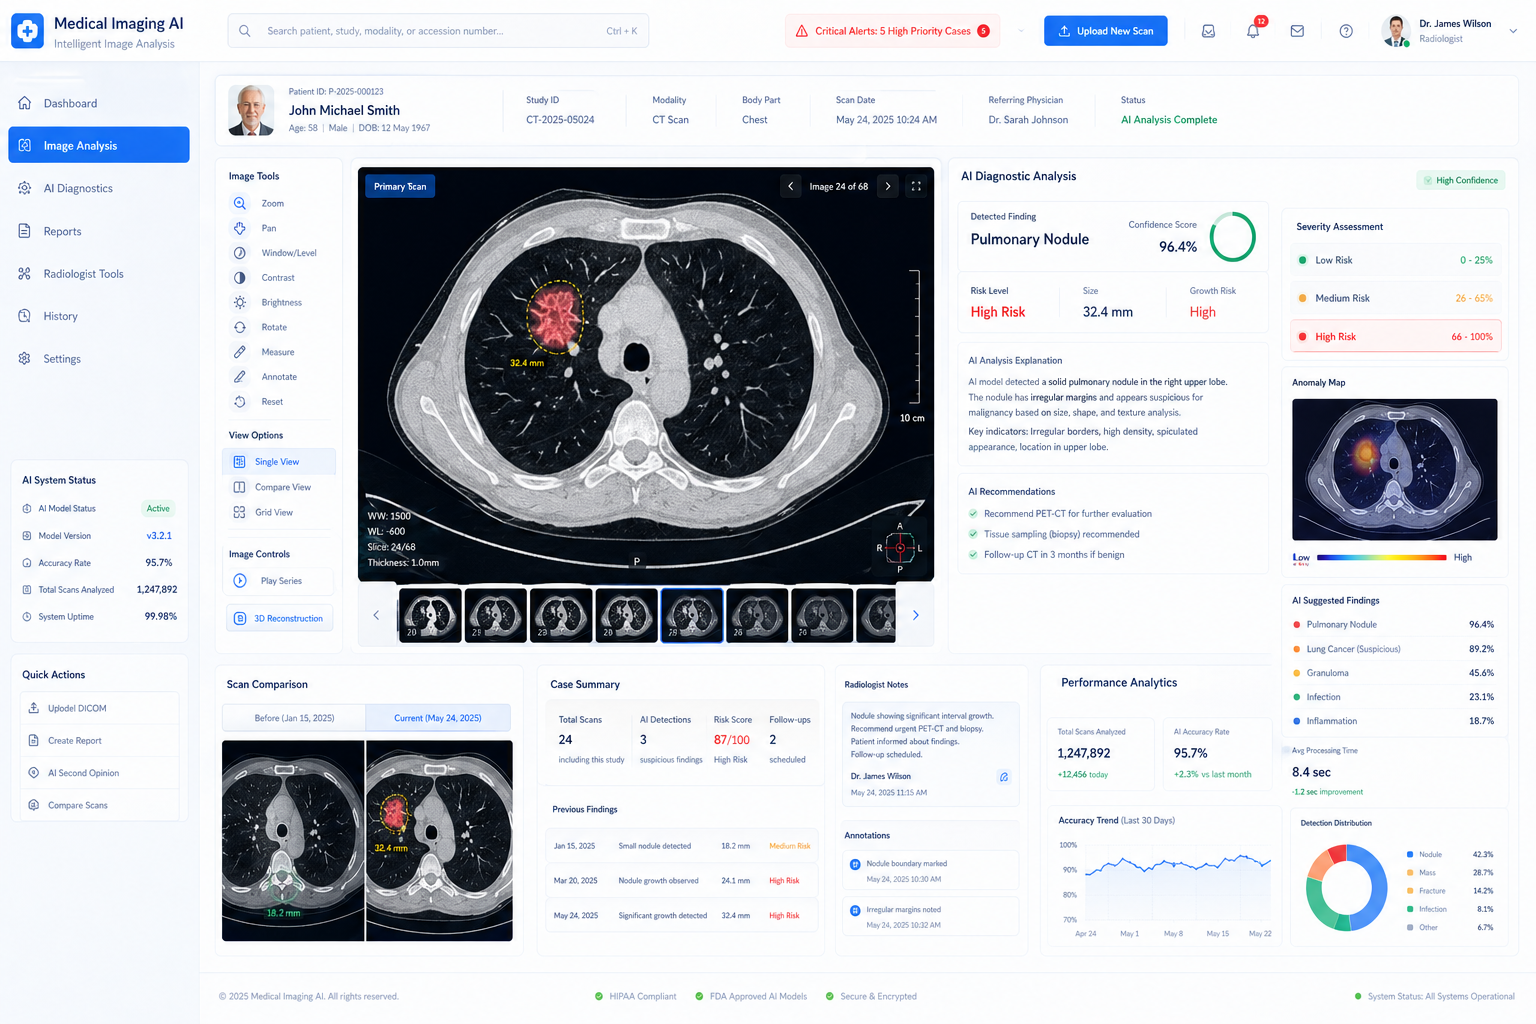Click Upload DICOM quick action
Image resolution: width=1536 pixels, height=1024 pixels.
click(100, 708)
